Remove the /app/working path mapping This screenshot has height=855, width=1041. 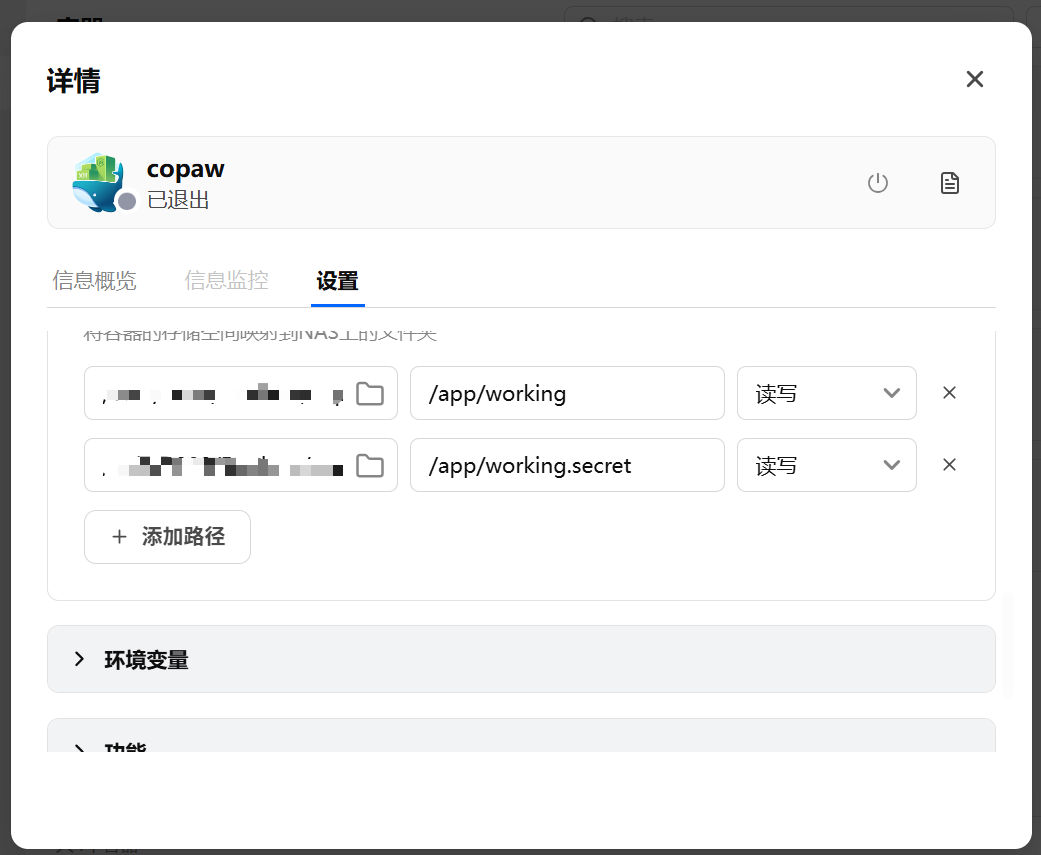(949, 393)
